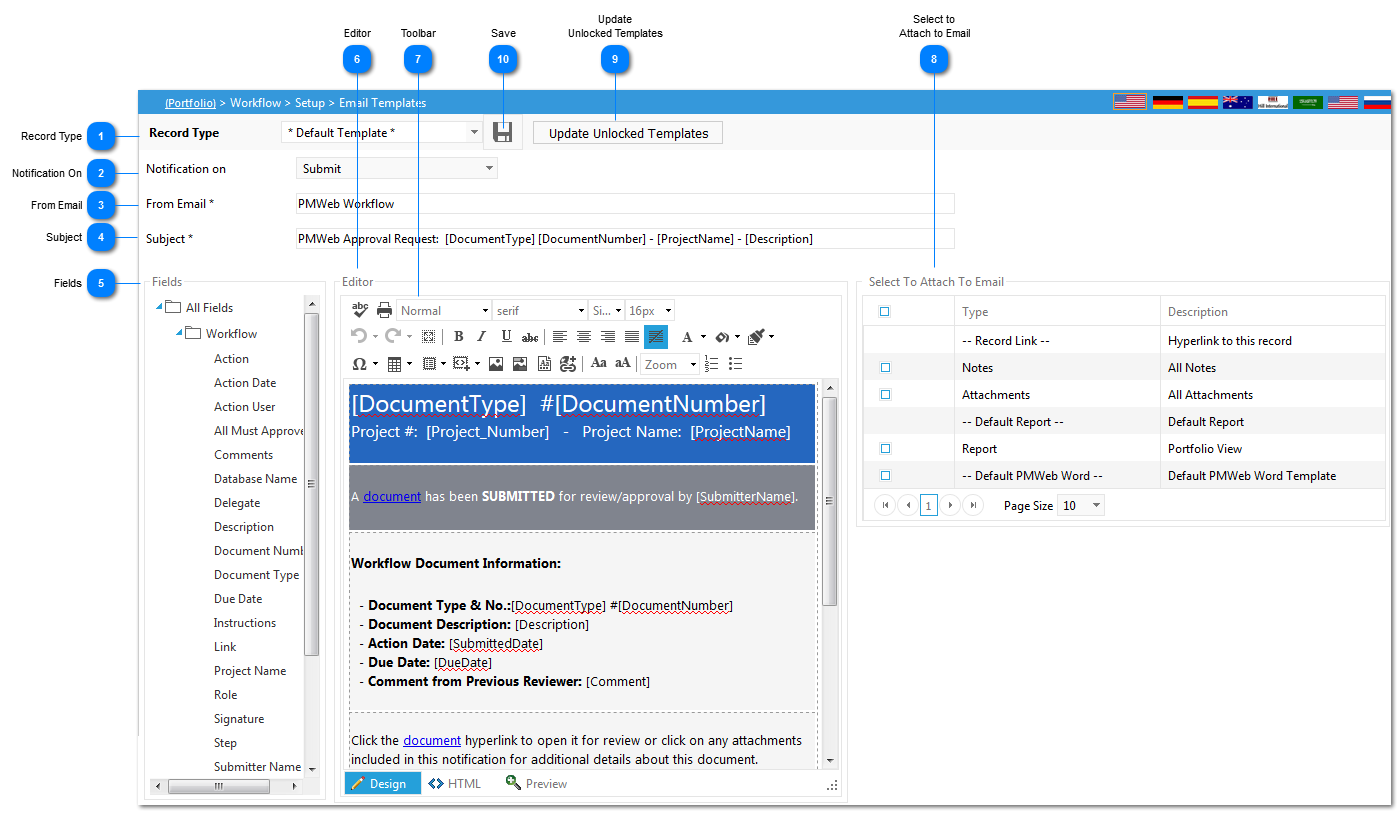Select the Russian flag language
Image resolution: width=1400 pixels, height=814 pixels.
click(x=1378, y=102)
